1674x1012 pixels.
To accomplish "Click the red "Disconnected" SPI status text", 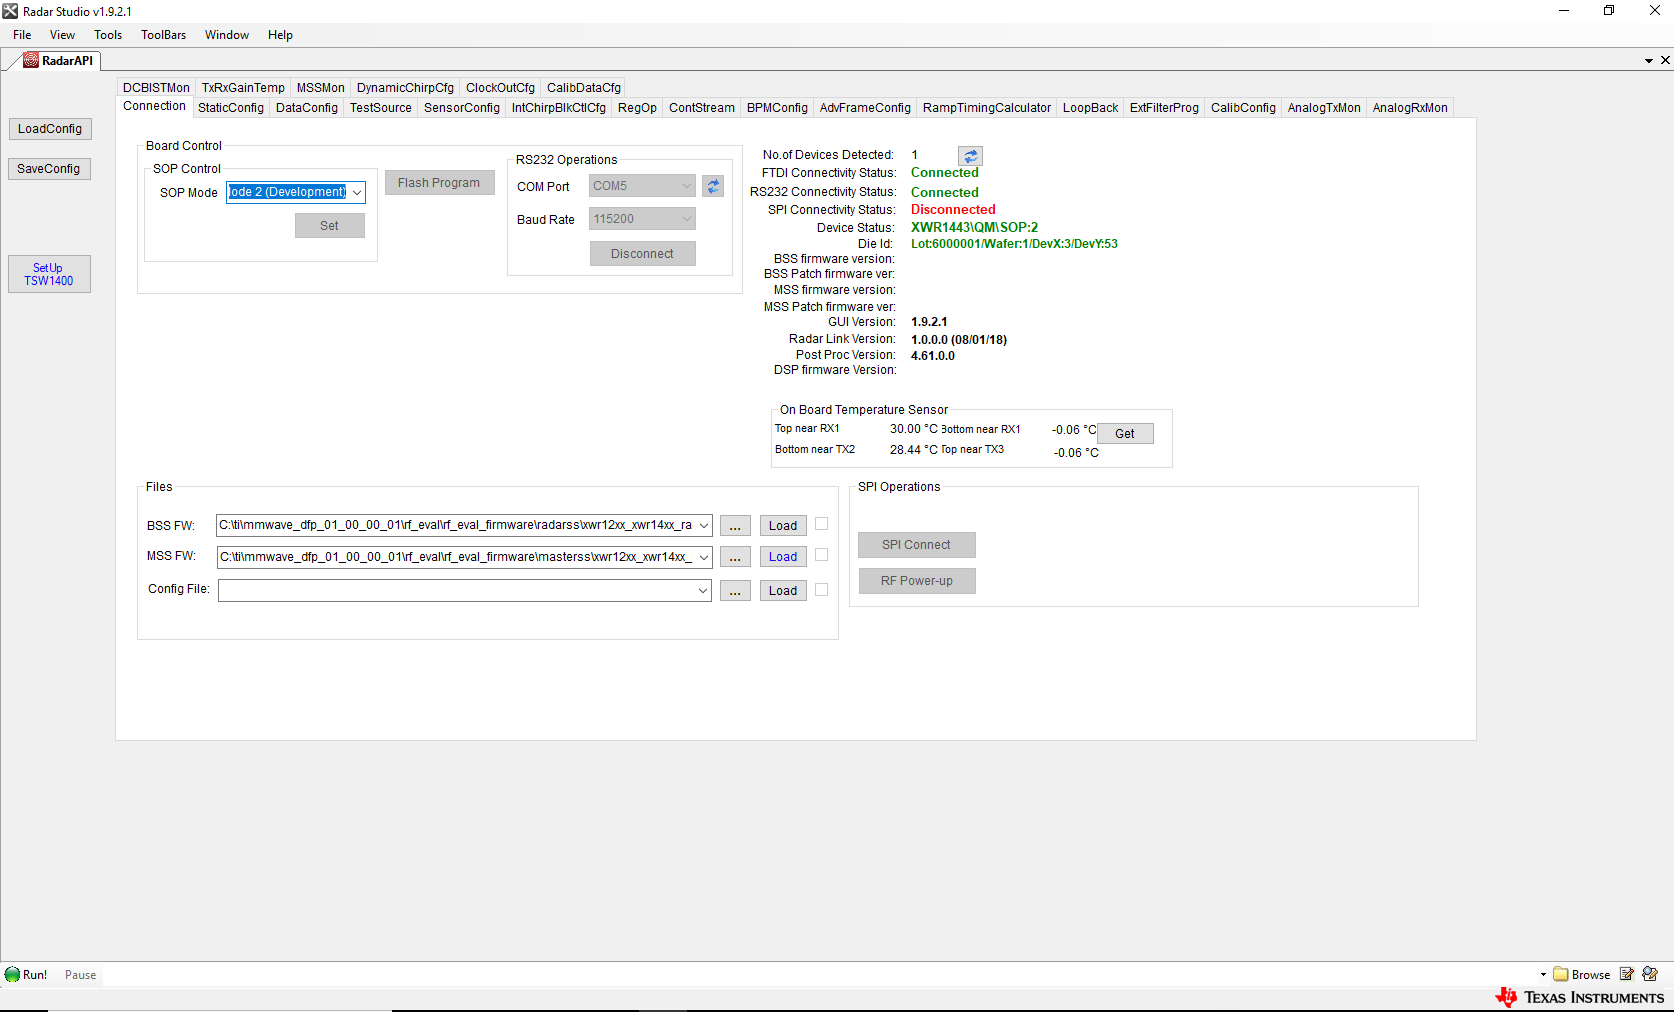I will [953, 210].
